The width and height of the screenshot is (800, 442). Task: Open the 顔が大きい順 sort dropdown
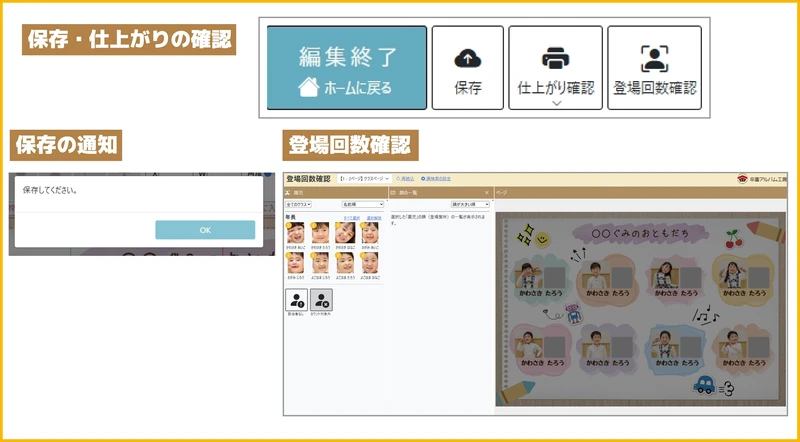470,204
